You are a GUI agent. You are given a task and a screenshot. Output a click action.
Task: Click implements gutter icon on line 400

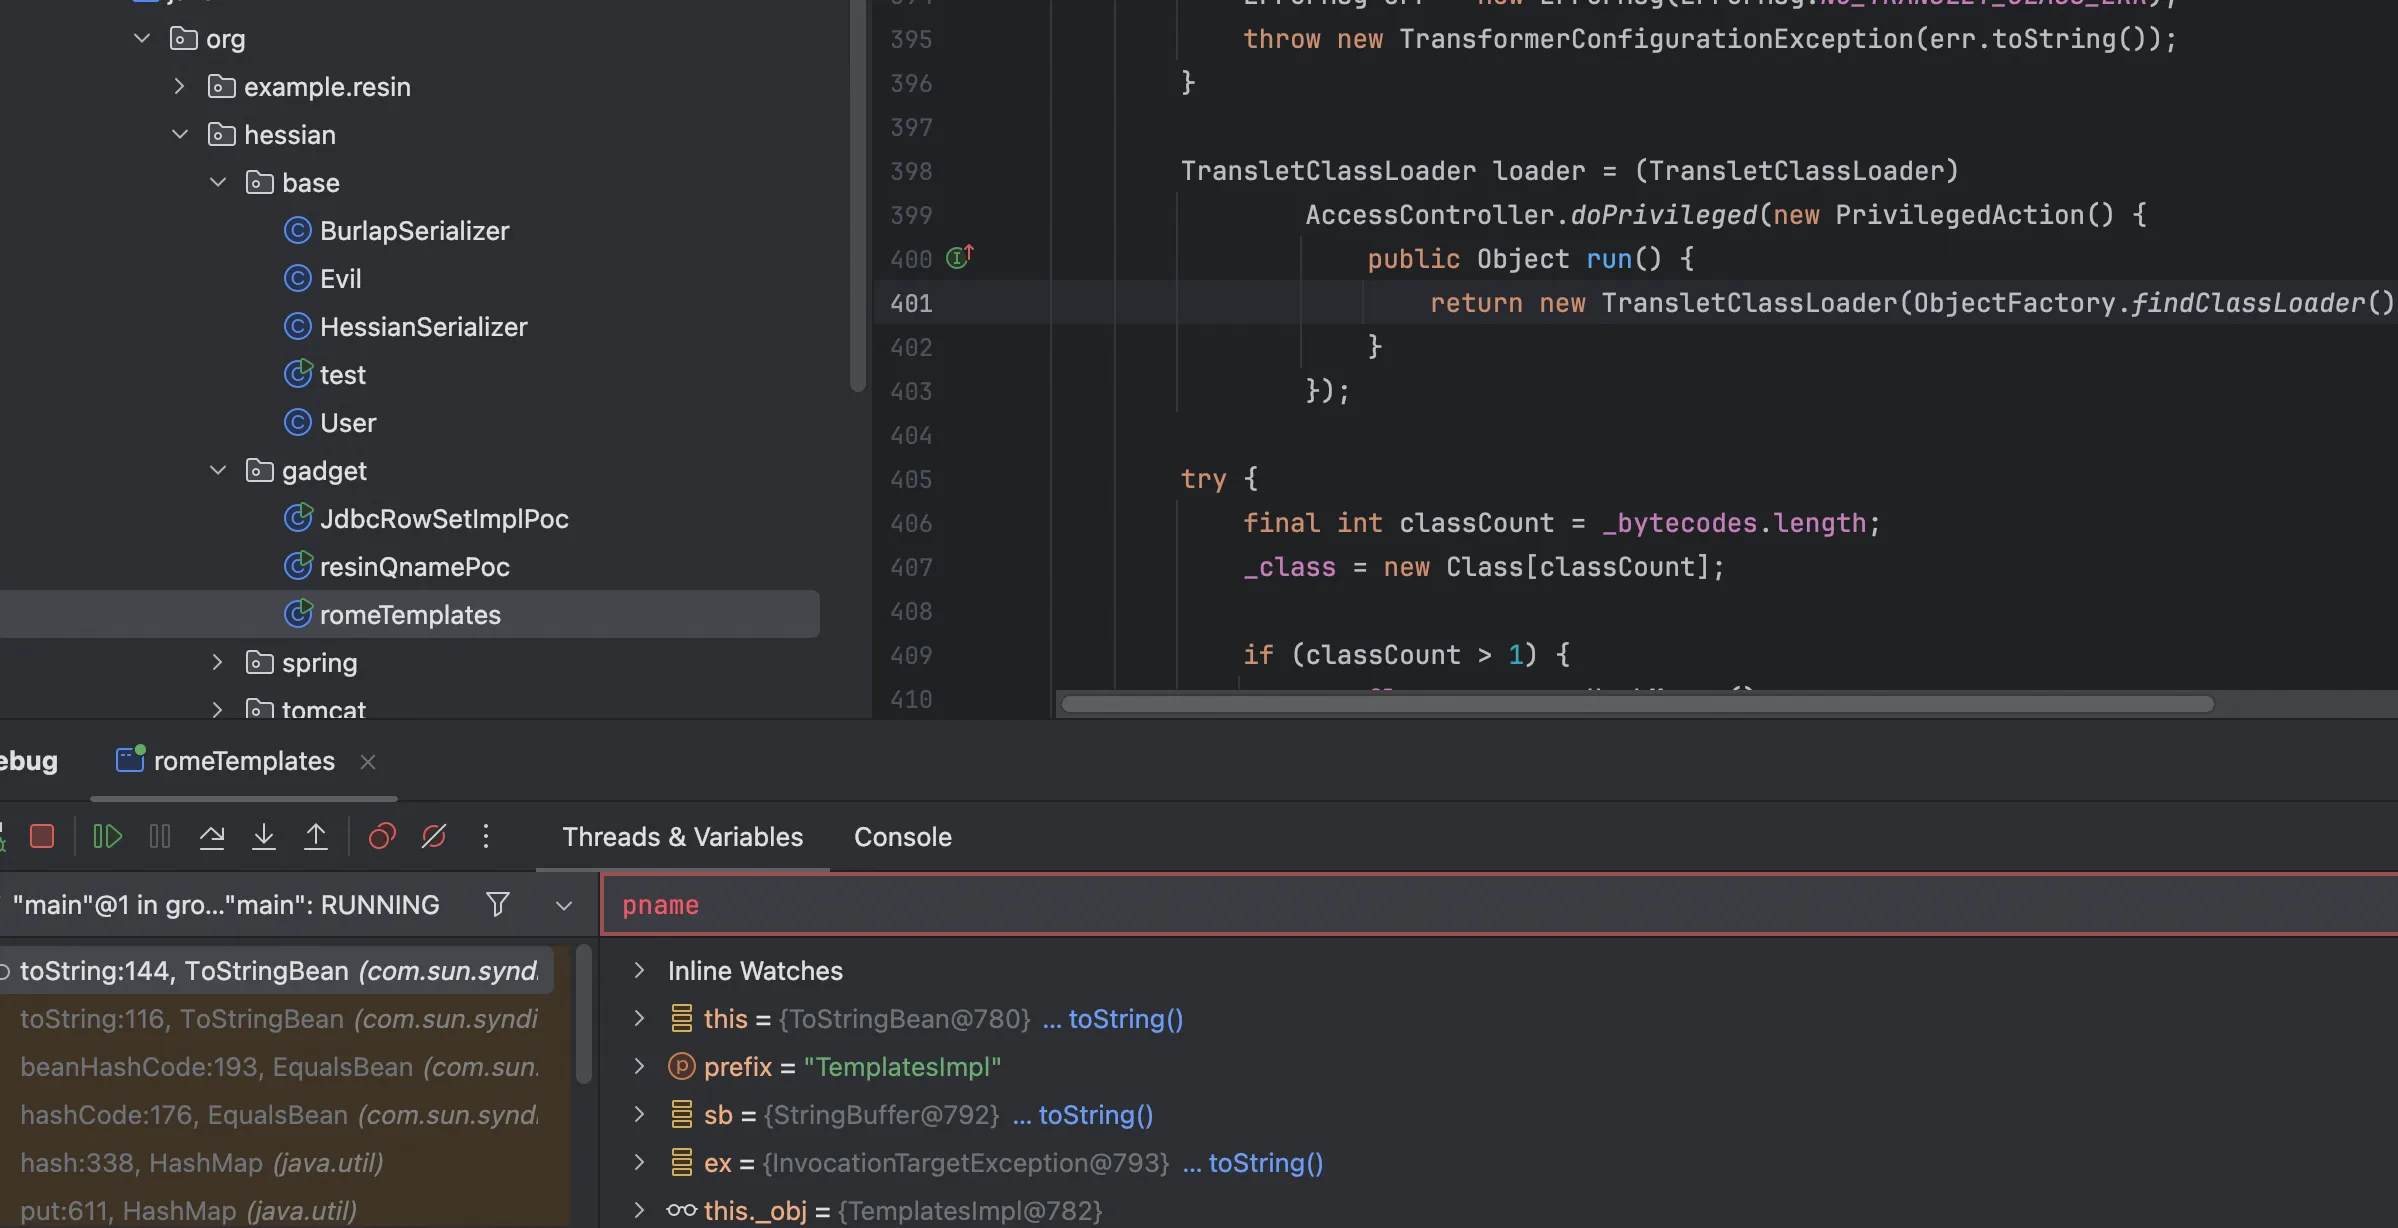pos(960,258)
